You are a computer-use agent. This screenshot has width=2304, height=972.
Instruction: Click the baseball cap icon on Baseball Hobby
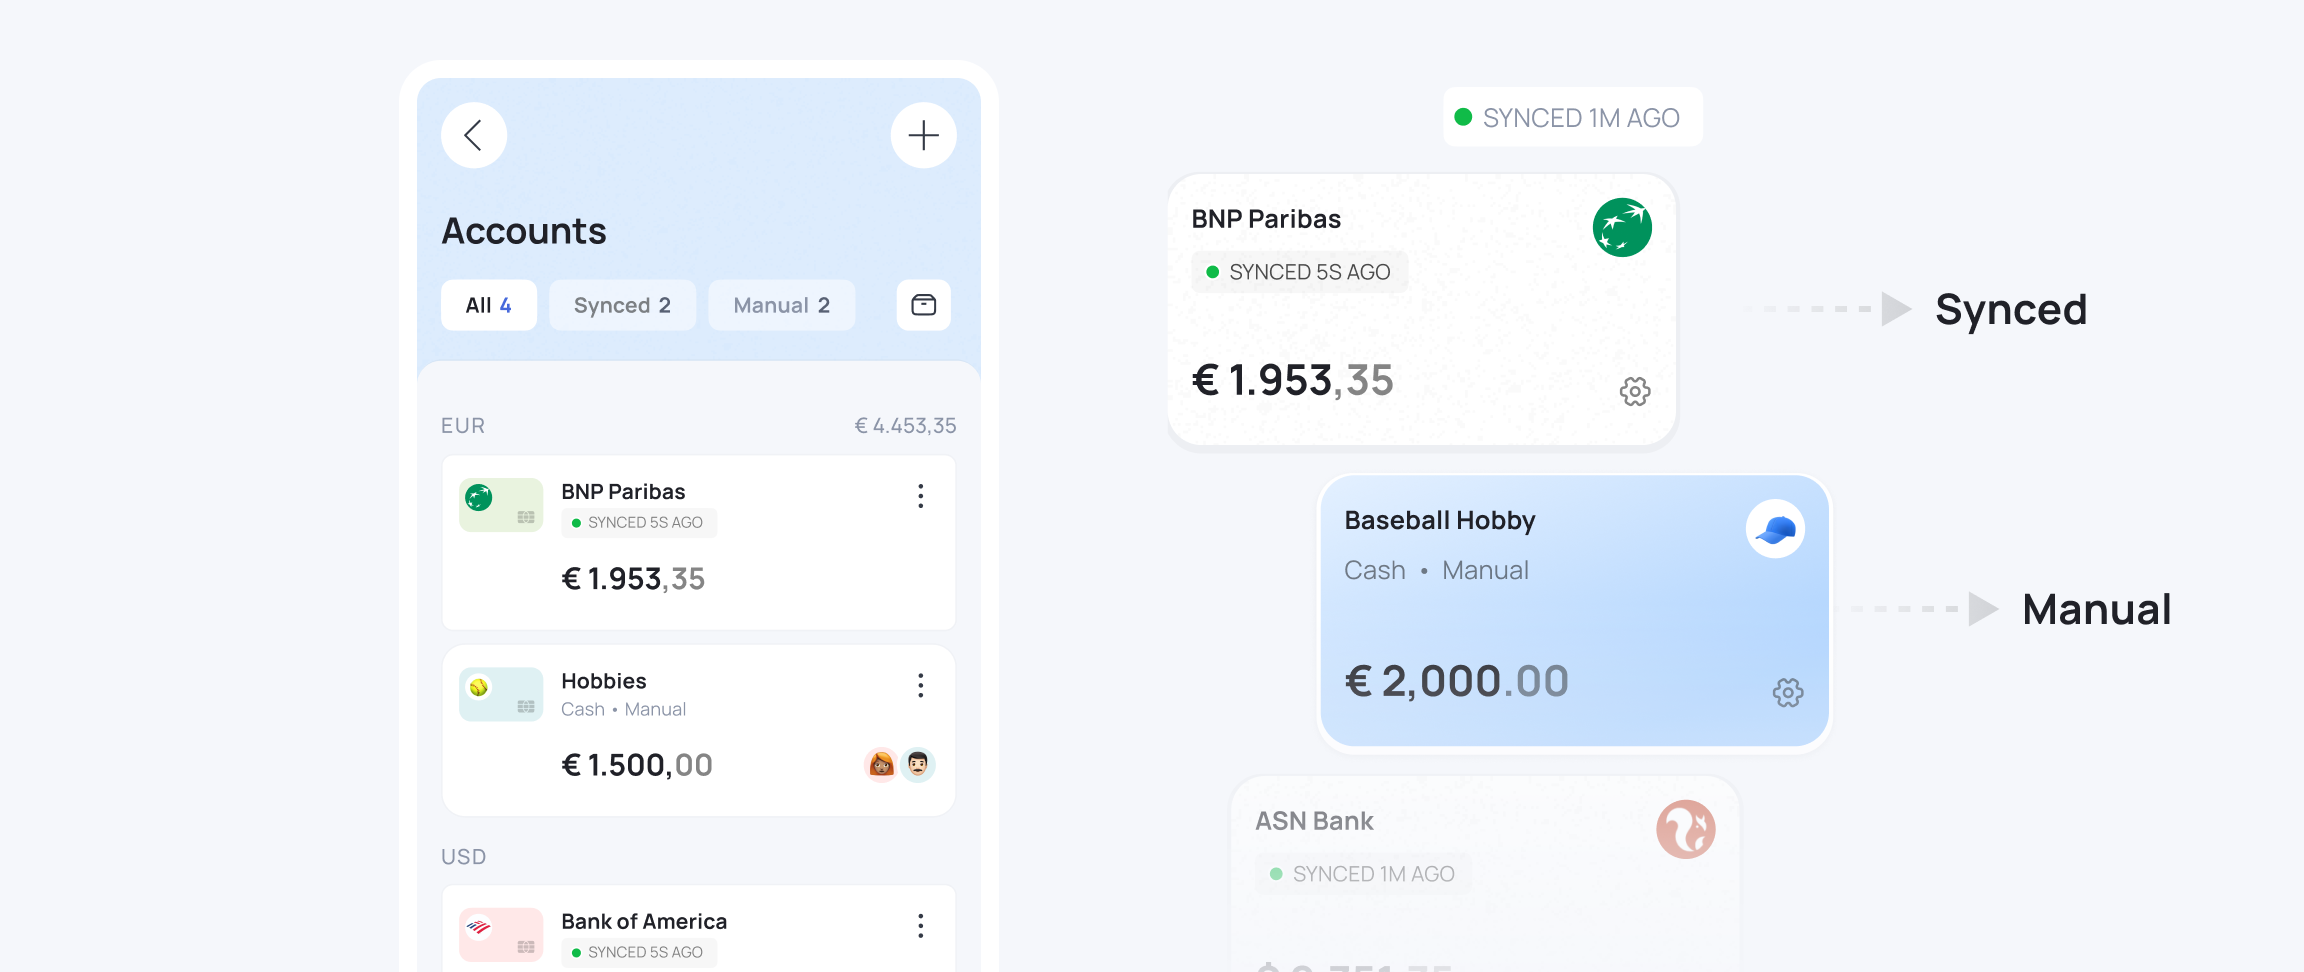pyautogui.click(x=1775, y=529)
